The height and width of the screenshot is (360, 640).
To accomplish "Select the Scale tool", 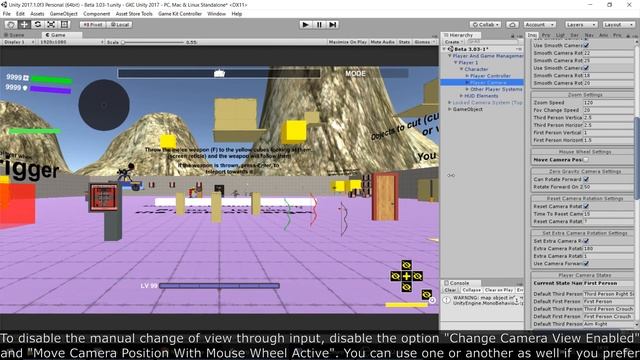I will pyautogui.click(x=51, y=24).
